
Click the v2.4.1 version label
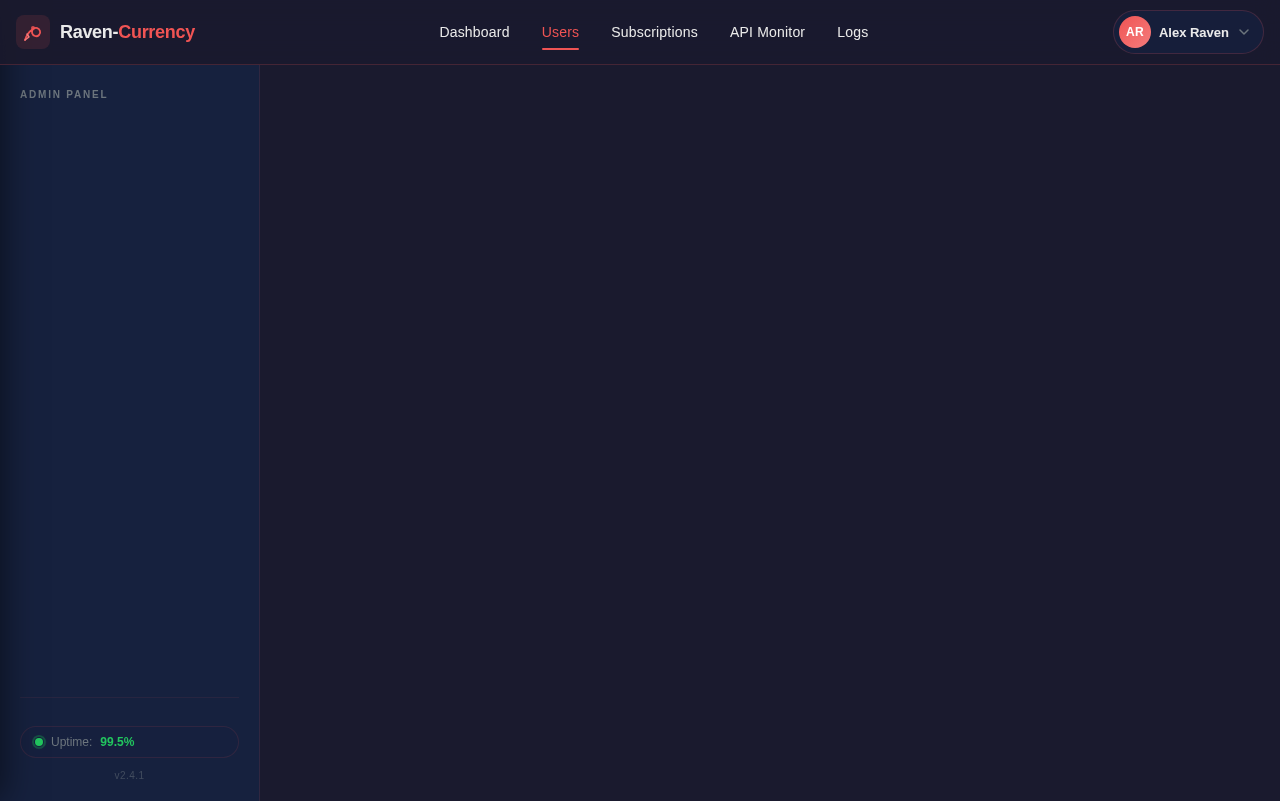pos(129,775)
